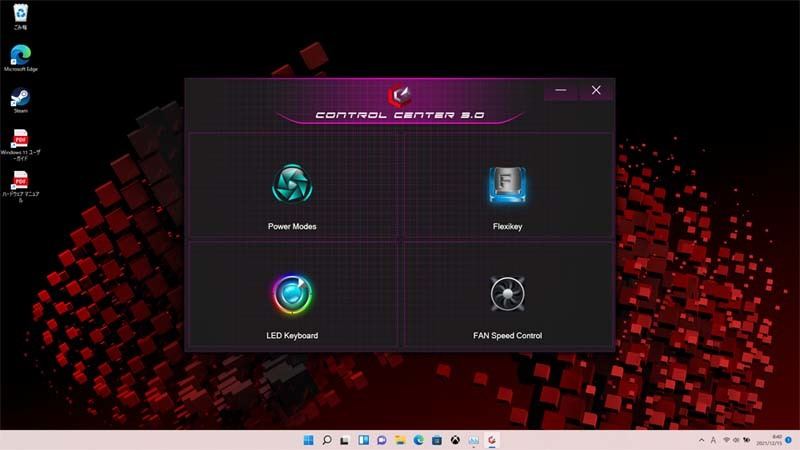The width and height of the screenshot is (800, 450).
Task: Open Power Modes via its aperture icon
Action: pos(292,184)
